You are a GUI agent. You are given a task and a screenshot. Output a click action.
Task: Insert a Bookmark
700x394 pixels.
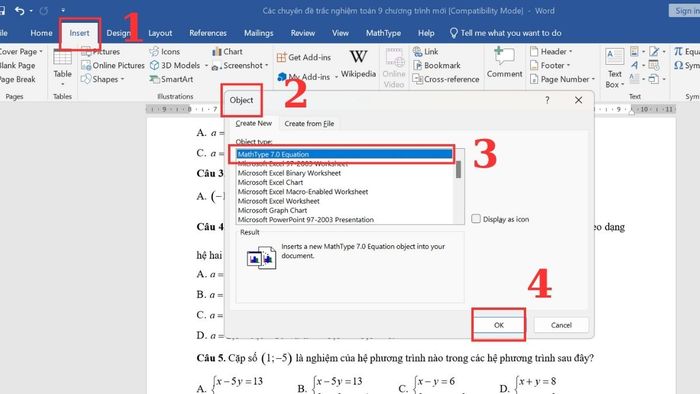[437, 66]
